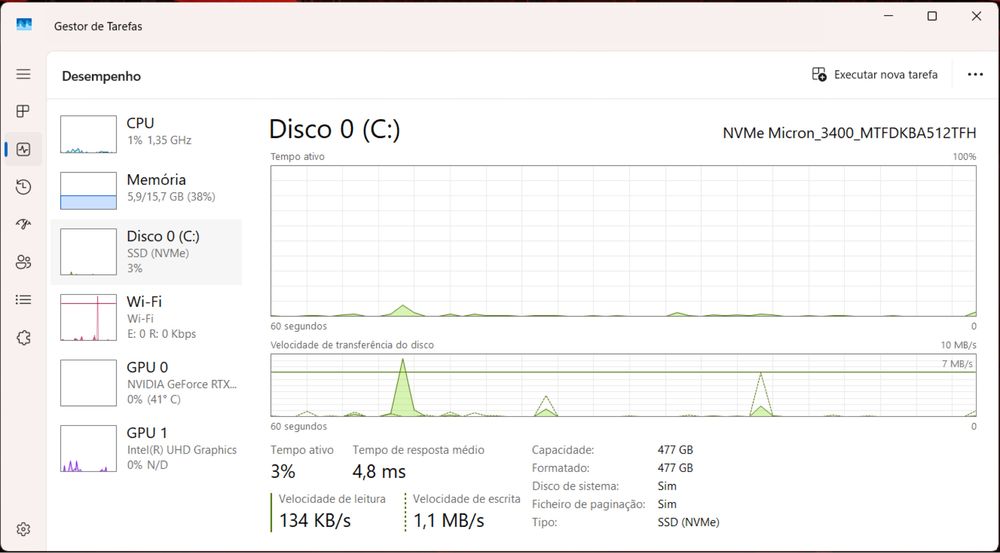This screenshot has width=1000, height=553.
Task: Click the 134 KB/s read speed value
Action: click(315, 520)
